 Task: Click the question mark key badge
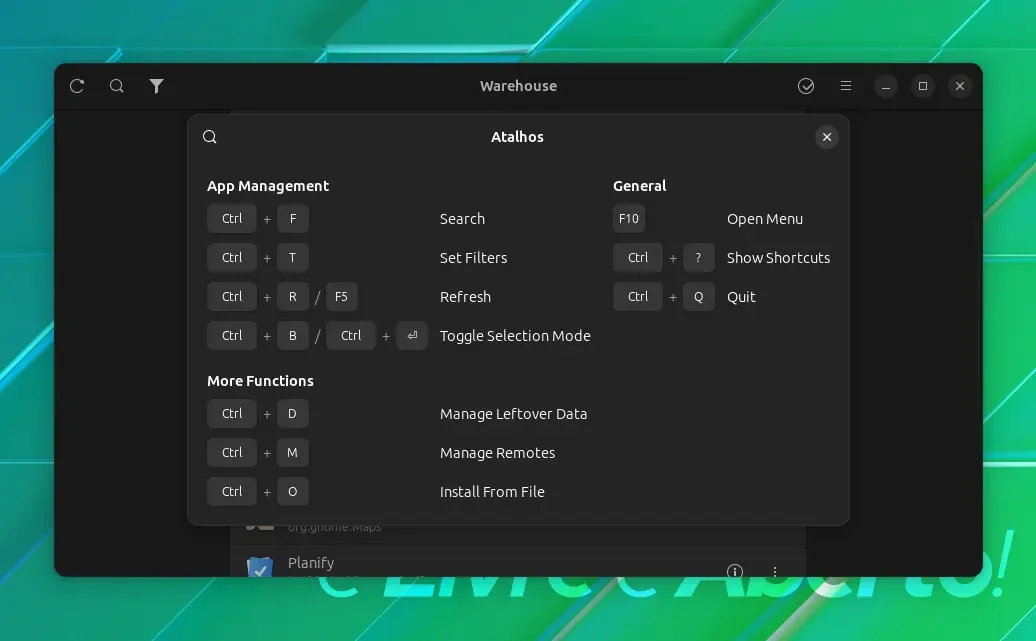point(698,258)
